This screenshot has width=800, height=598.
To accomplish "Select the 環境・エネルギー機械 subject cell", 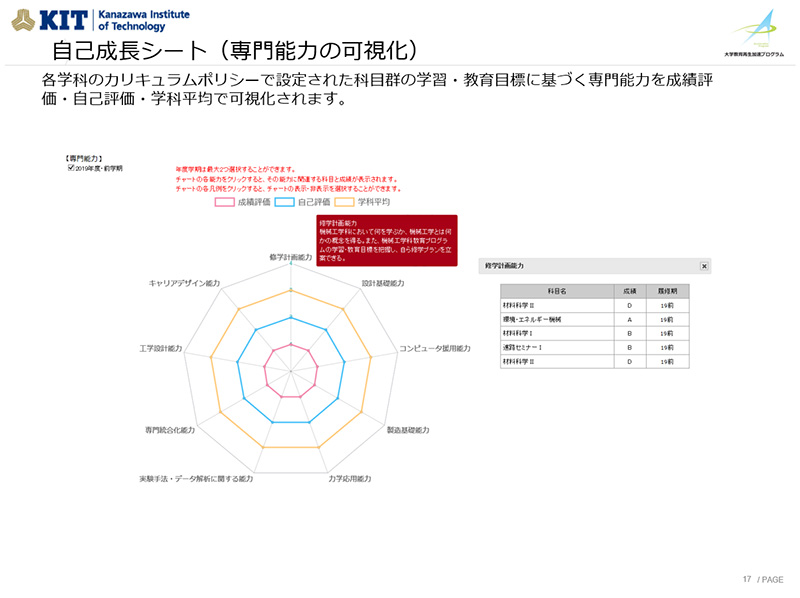I will click(557, 319).
